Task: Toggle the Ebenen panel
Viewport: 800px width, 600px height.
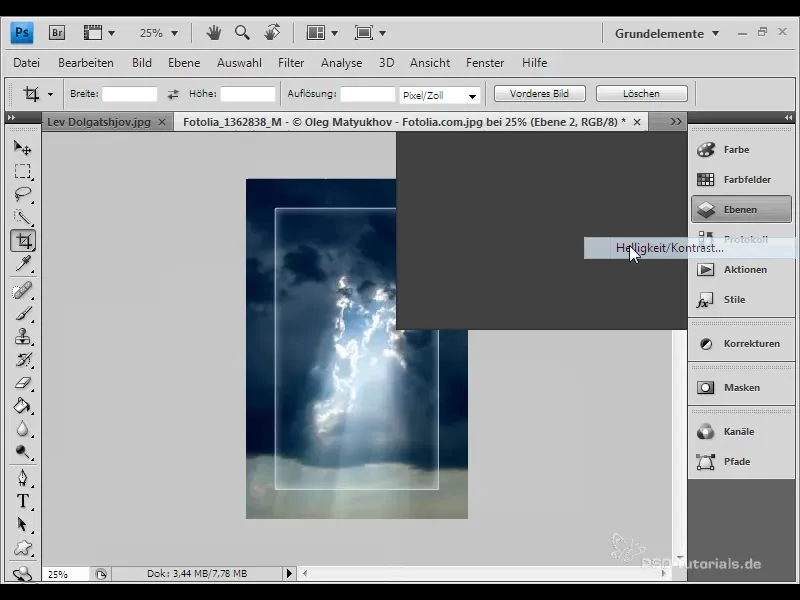Action: [741, 209]
